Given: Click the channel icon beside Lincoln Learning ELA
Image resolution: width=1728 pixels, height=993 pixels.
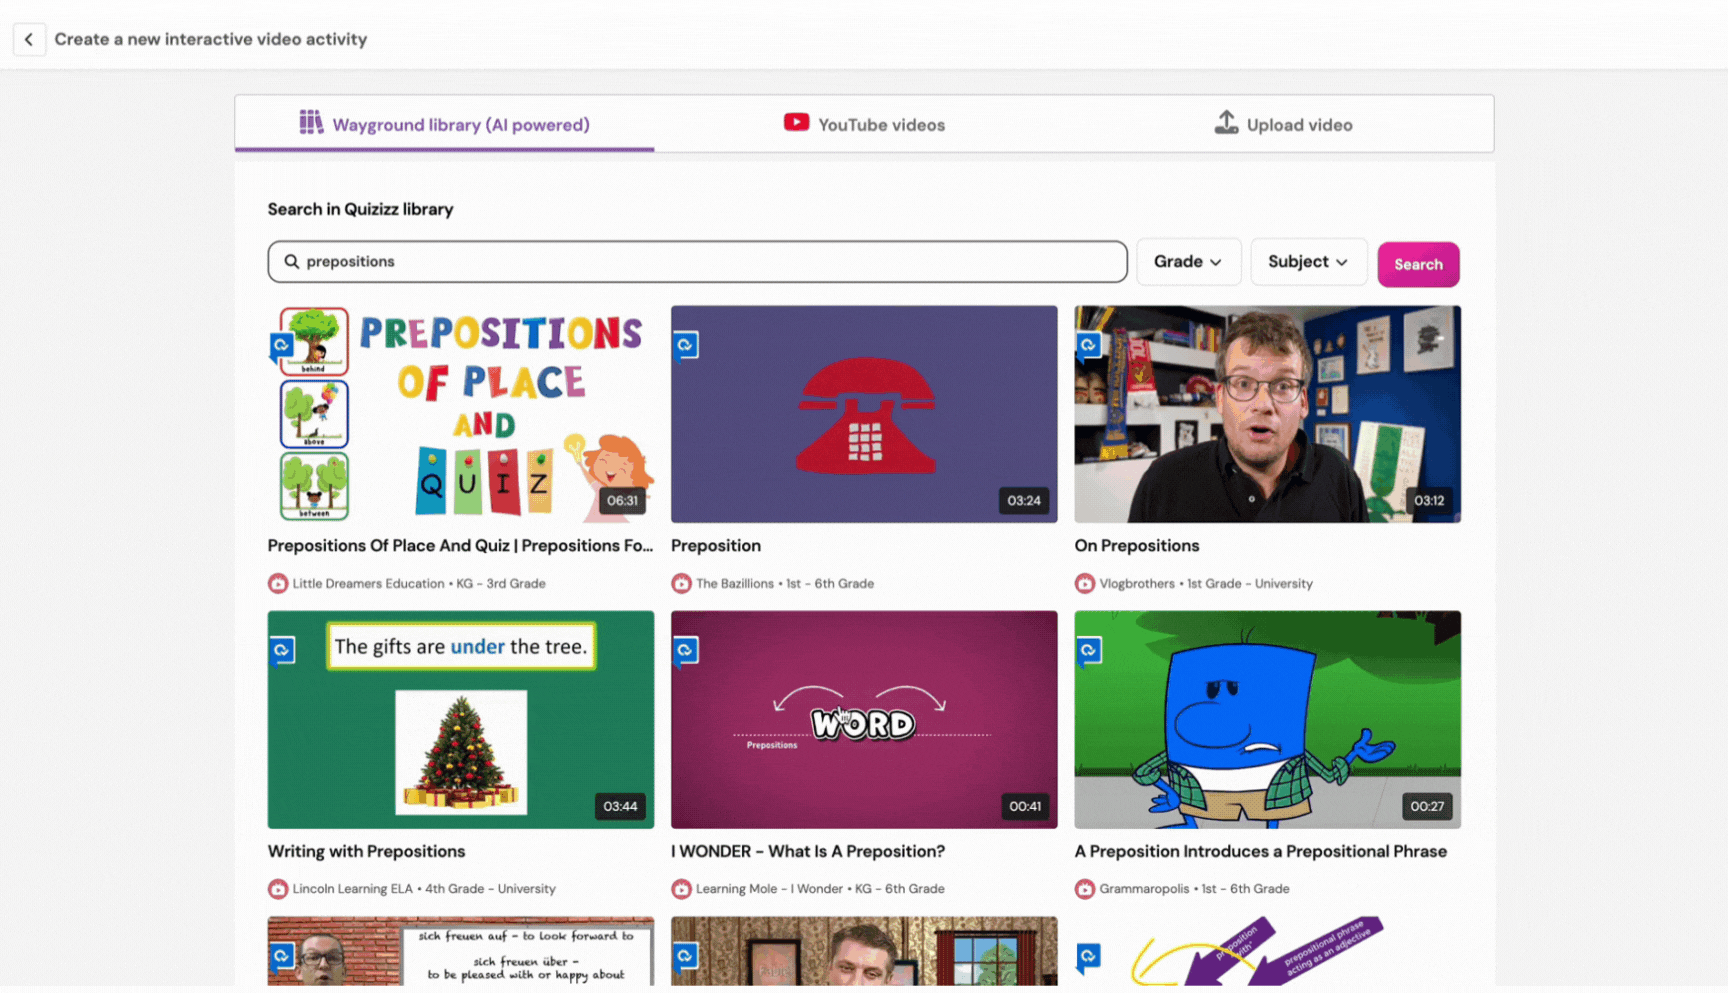Looking at the screenshot, I should pos(278,888).
